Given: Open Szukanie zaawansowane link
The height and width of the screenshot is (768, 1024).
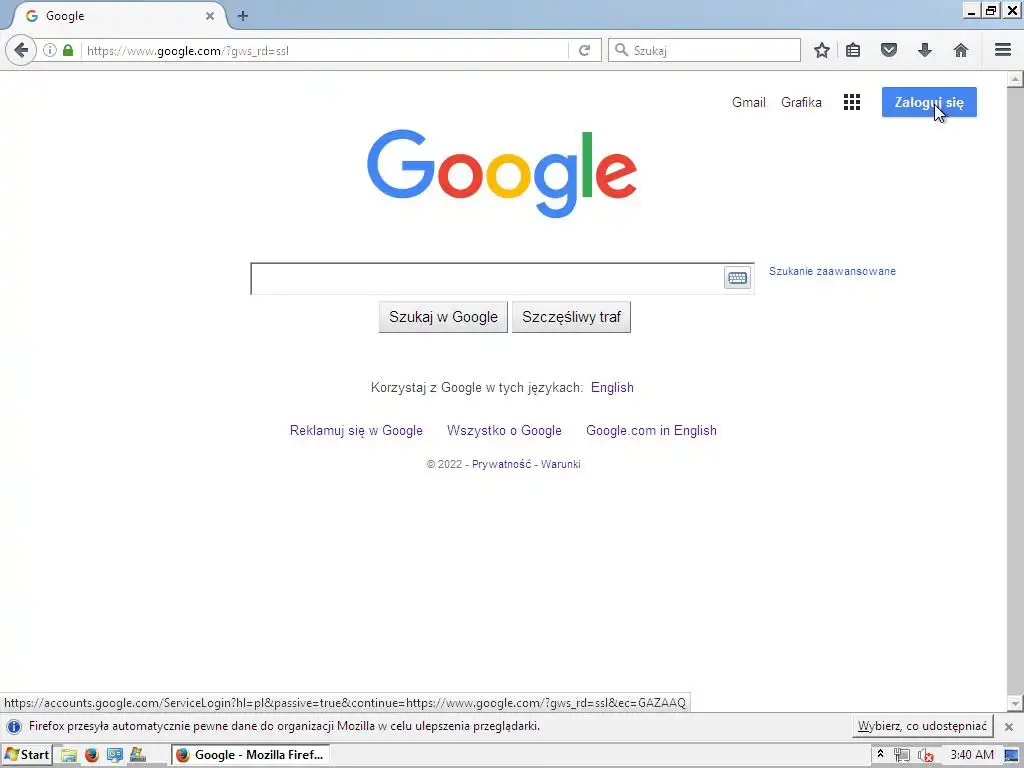Looking at the screenshot, I should [x=832, y=271].
